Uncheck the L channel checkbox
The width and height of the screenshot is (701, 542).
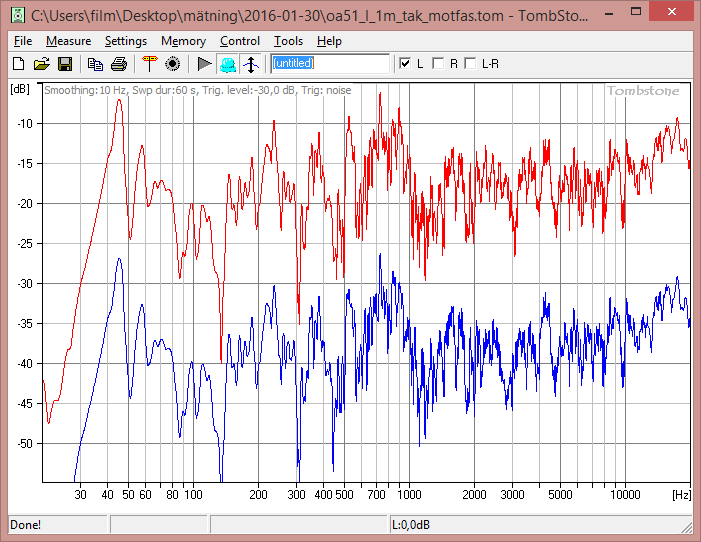405,64
